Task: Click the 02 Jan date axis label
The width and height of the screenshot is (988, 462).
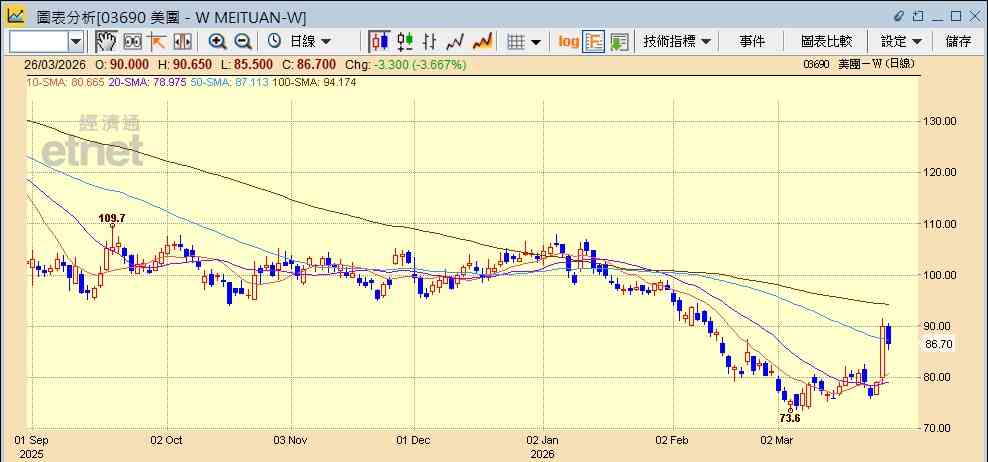Action: pyautogui.click(x=543, y=440)
